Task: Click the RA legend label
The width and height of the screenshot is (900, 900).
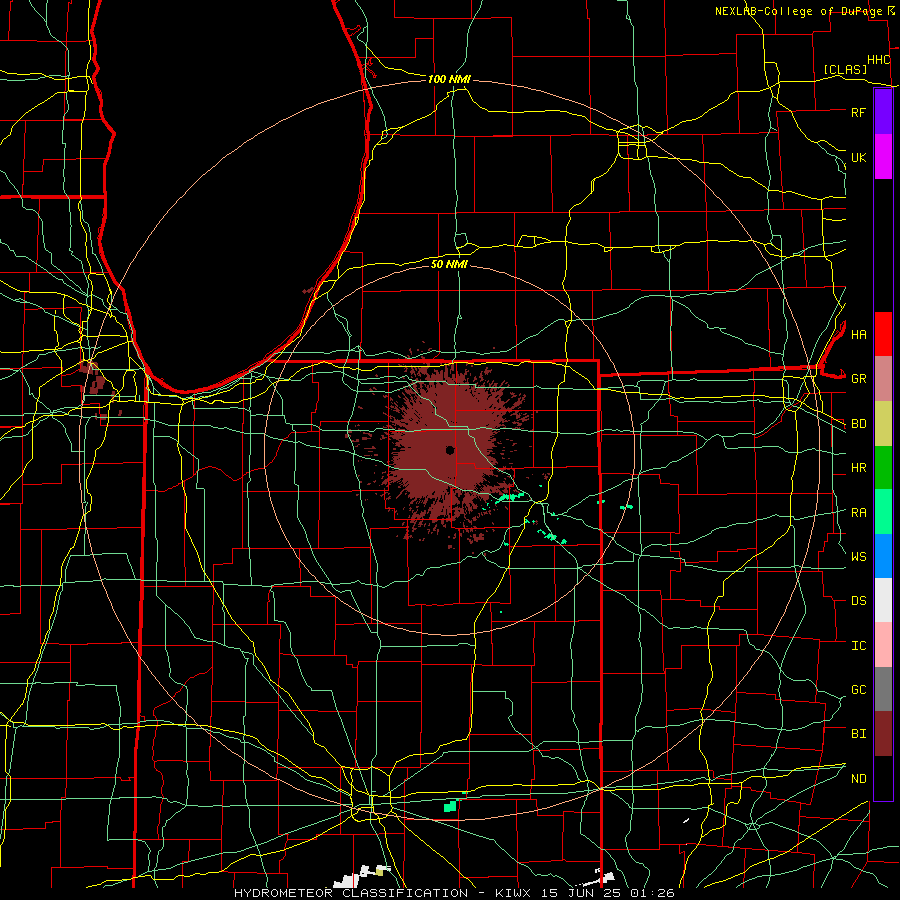Action: coord(858,513)
